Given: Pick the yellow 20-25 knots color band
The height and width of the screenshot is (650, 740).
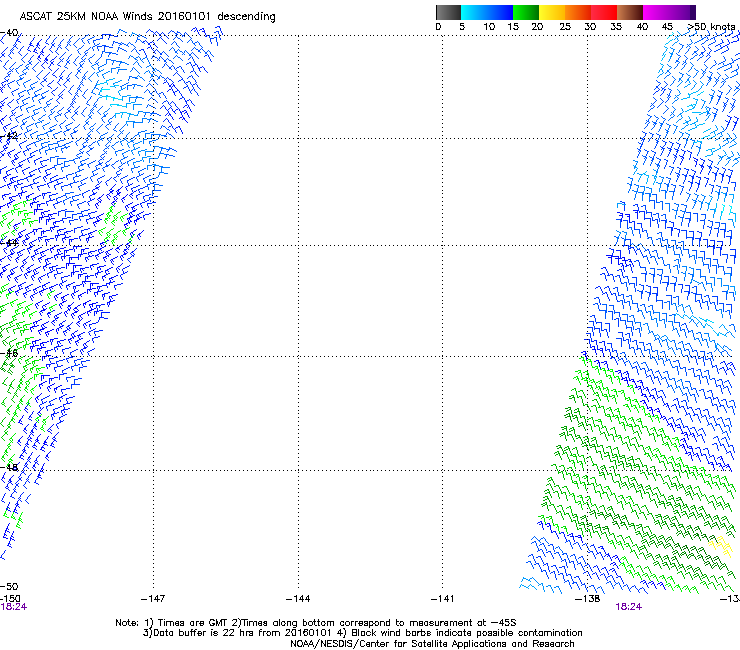Looking at the screenshot, I should [x=552, y=12].
